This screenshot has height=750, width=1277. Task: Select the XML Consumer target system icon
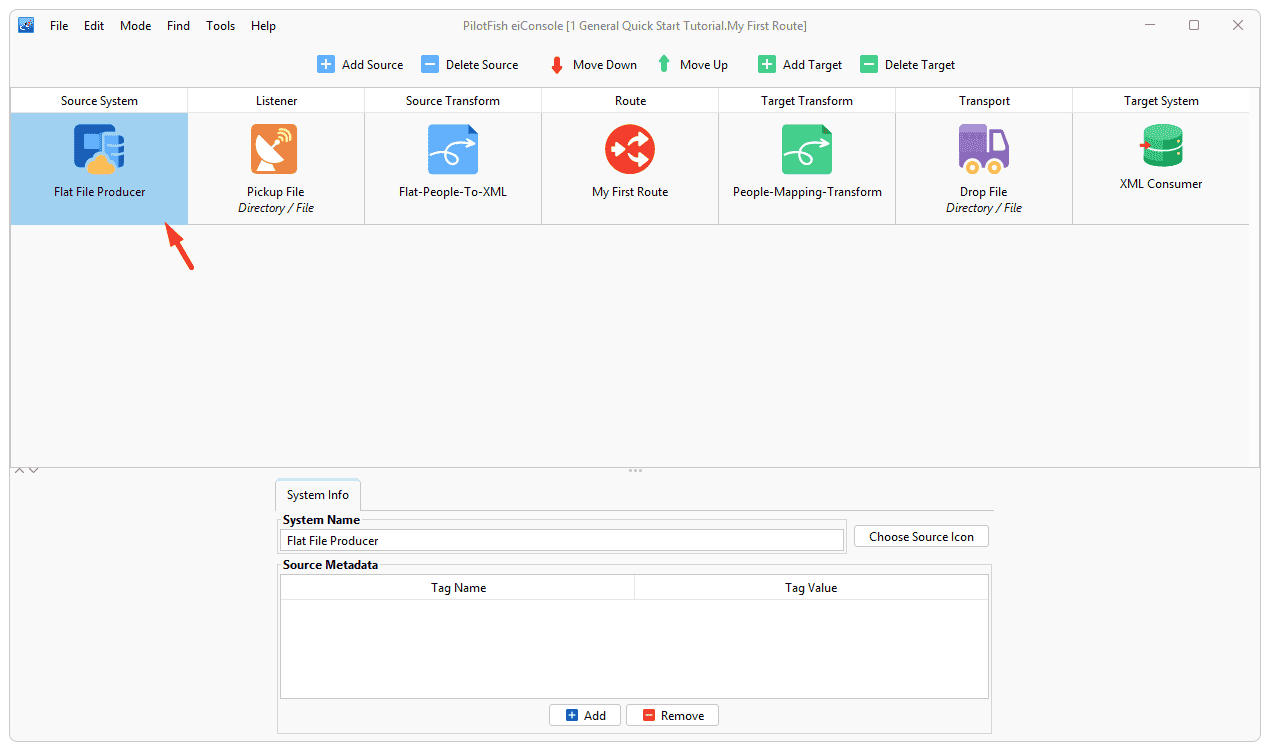point(1161,146)
